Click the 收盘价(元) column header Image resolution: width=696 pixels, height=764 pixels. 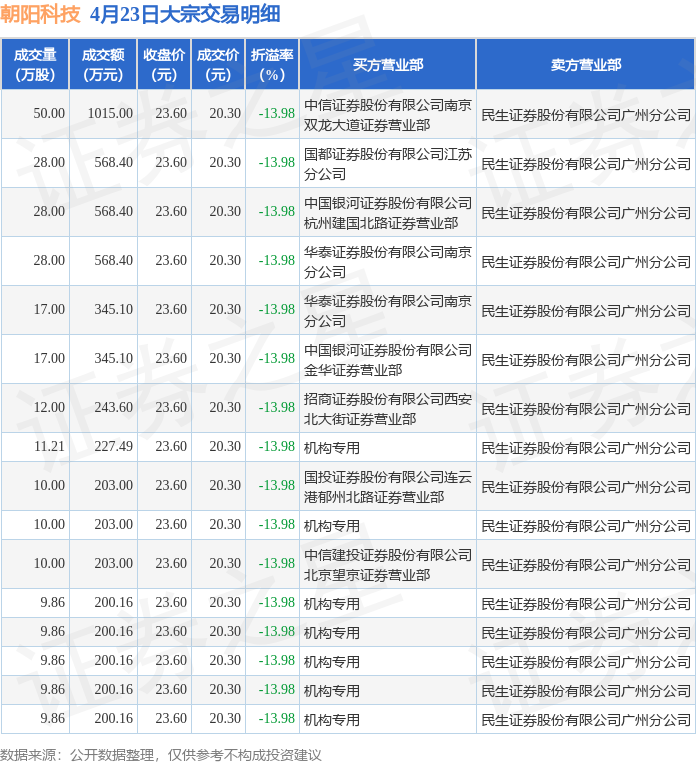[164, 64]
